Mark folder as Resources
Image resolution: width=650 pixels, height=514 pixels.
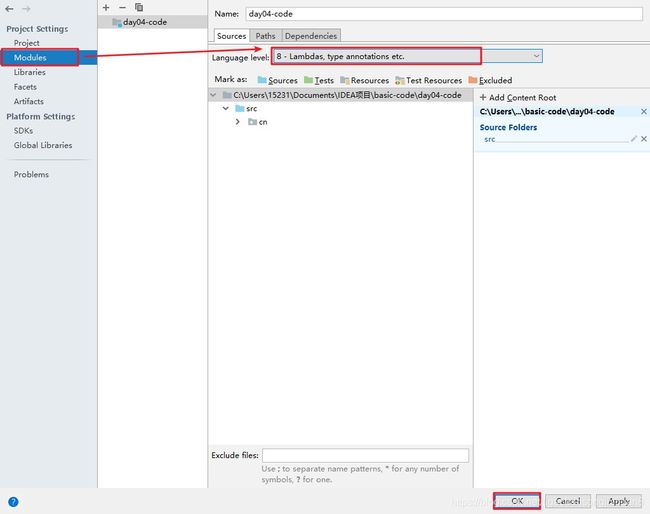[364, 80]
